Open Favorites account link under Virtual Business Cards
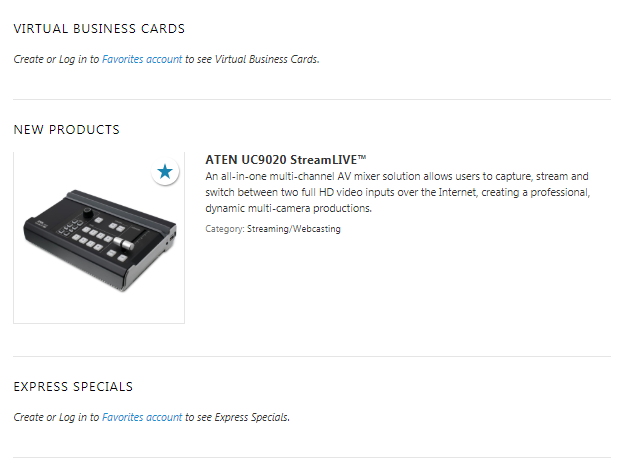637x465 pixels. 142,60
